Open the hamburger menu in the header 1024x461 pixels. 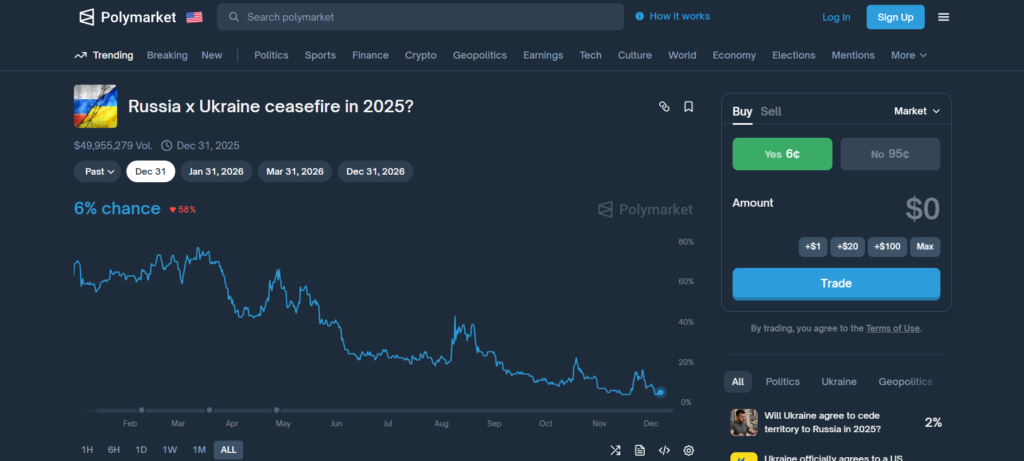pyautogui.click(x=943, y=17)
